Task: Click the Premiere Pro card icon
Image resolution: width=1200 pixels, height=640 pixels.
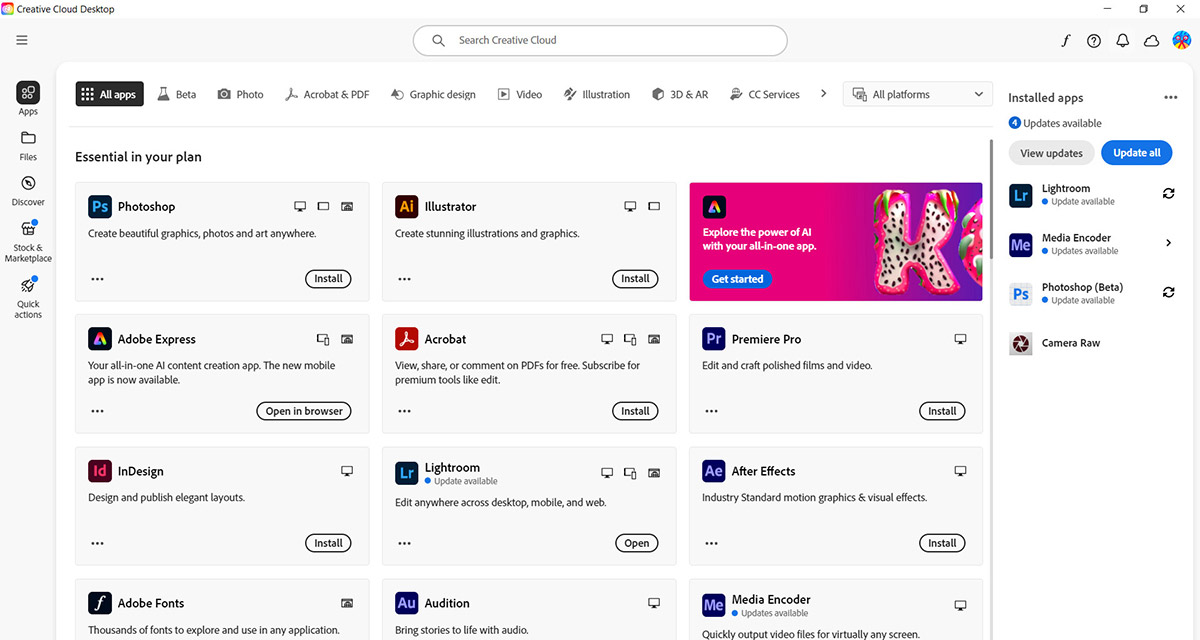Action: 713,339
